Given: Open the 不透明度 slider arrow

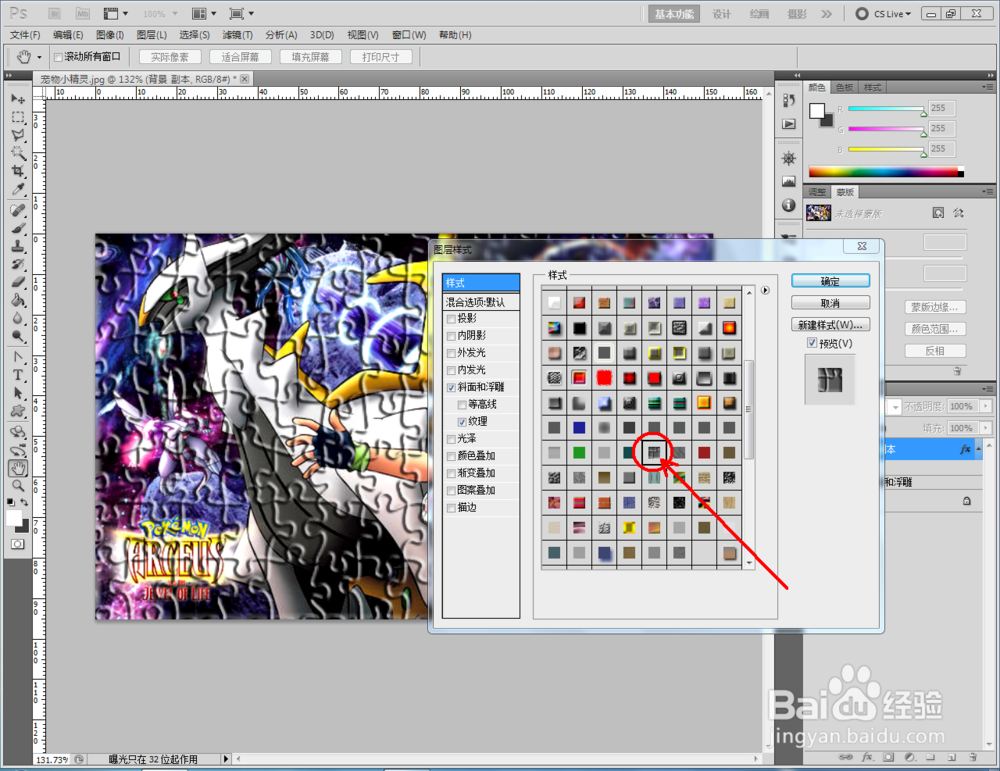Looking at the screenshot, I should click(x=986, y=406).
